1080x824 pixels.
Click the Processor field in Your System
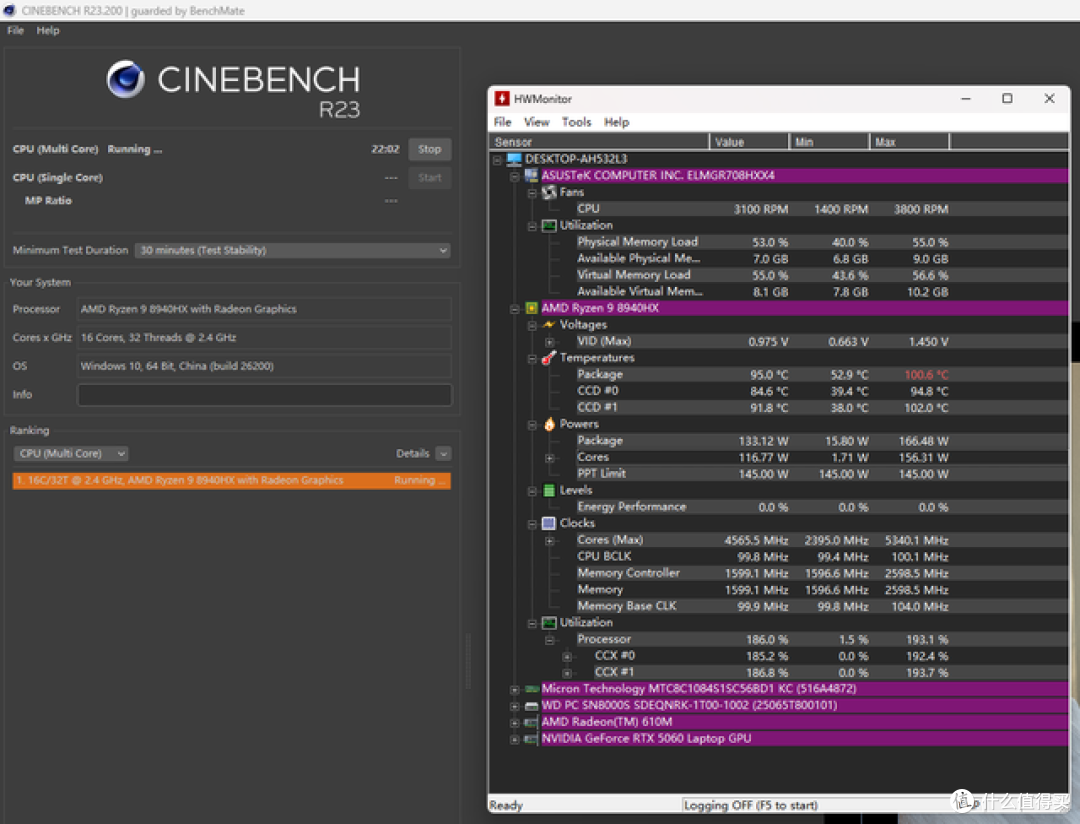264,309
